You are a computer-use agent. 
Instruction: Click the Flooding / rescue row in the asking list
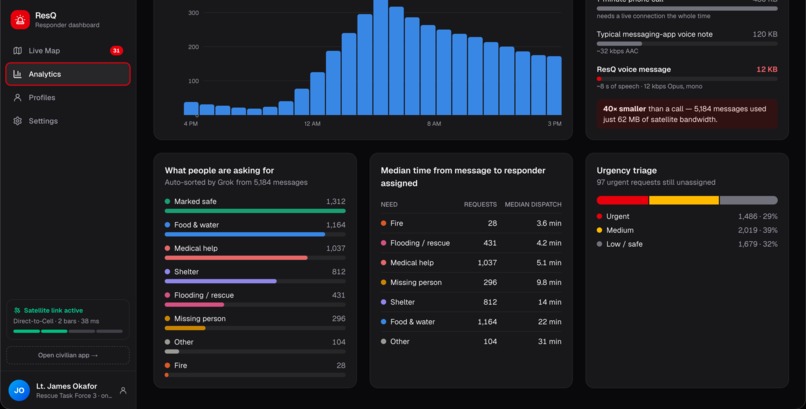255,300
